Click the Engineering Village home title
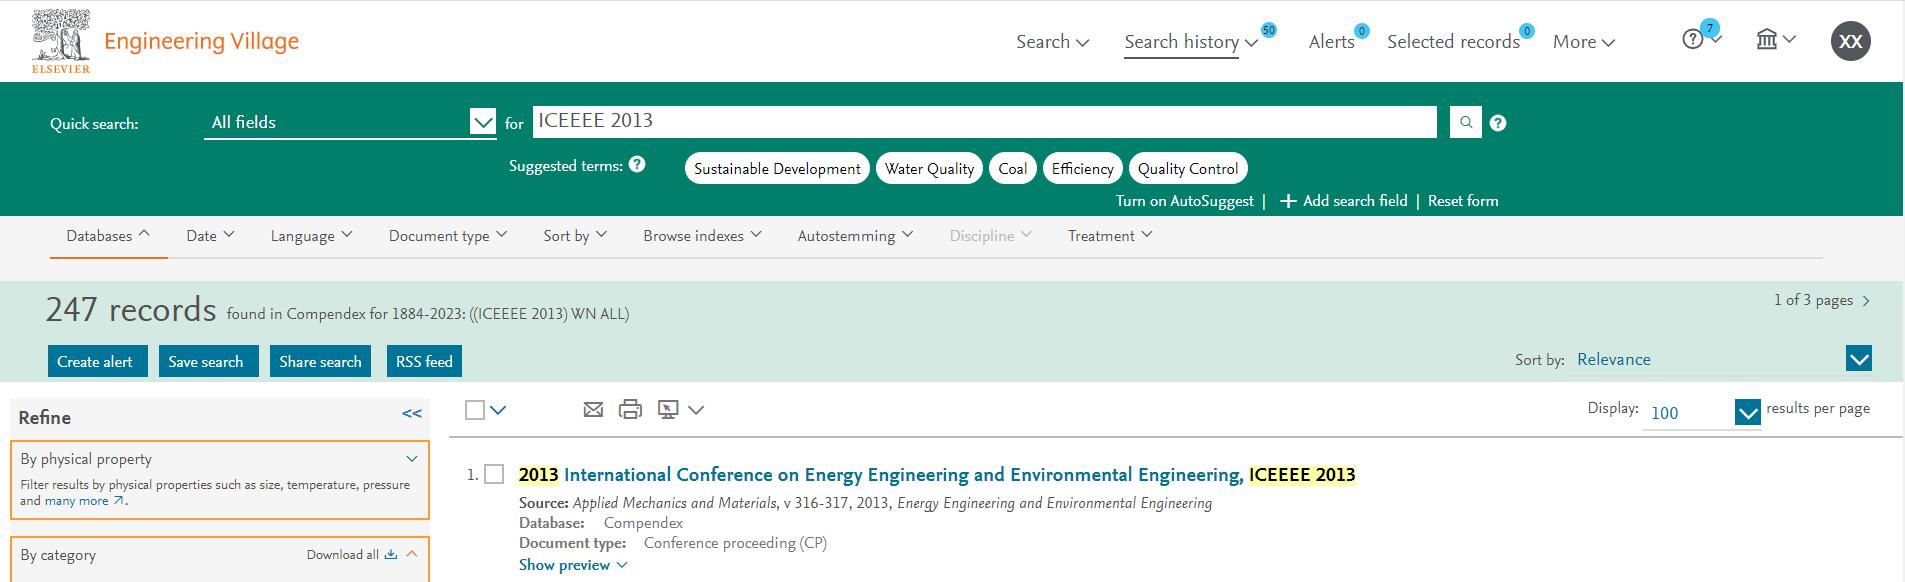Screen dimensions: 1905x582 pyautogui.click(x=201, y=41)
